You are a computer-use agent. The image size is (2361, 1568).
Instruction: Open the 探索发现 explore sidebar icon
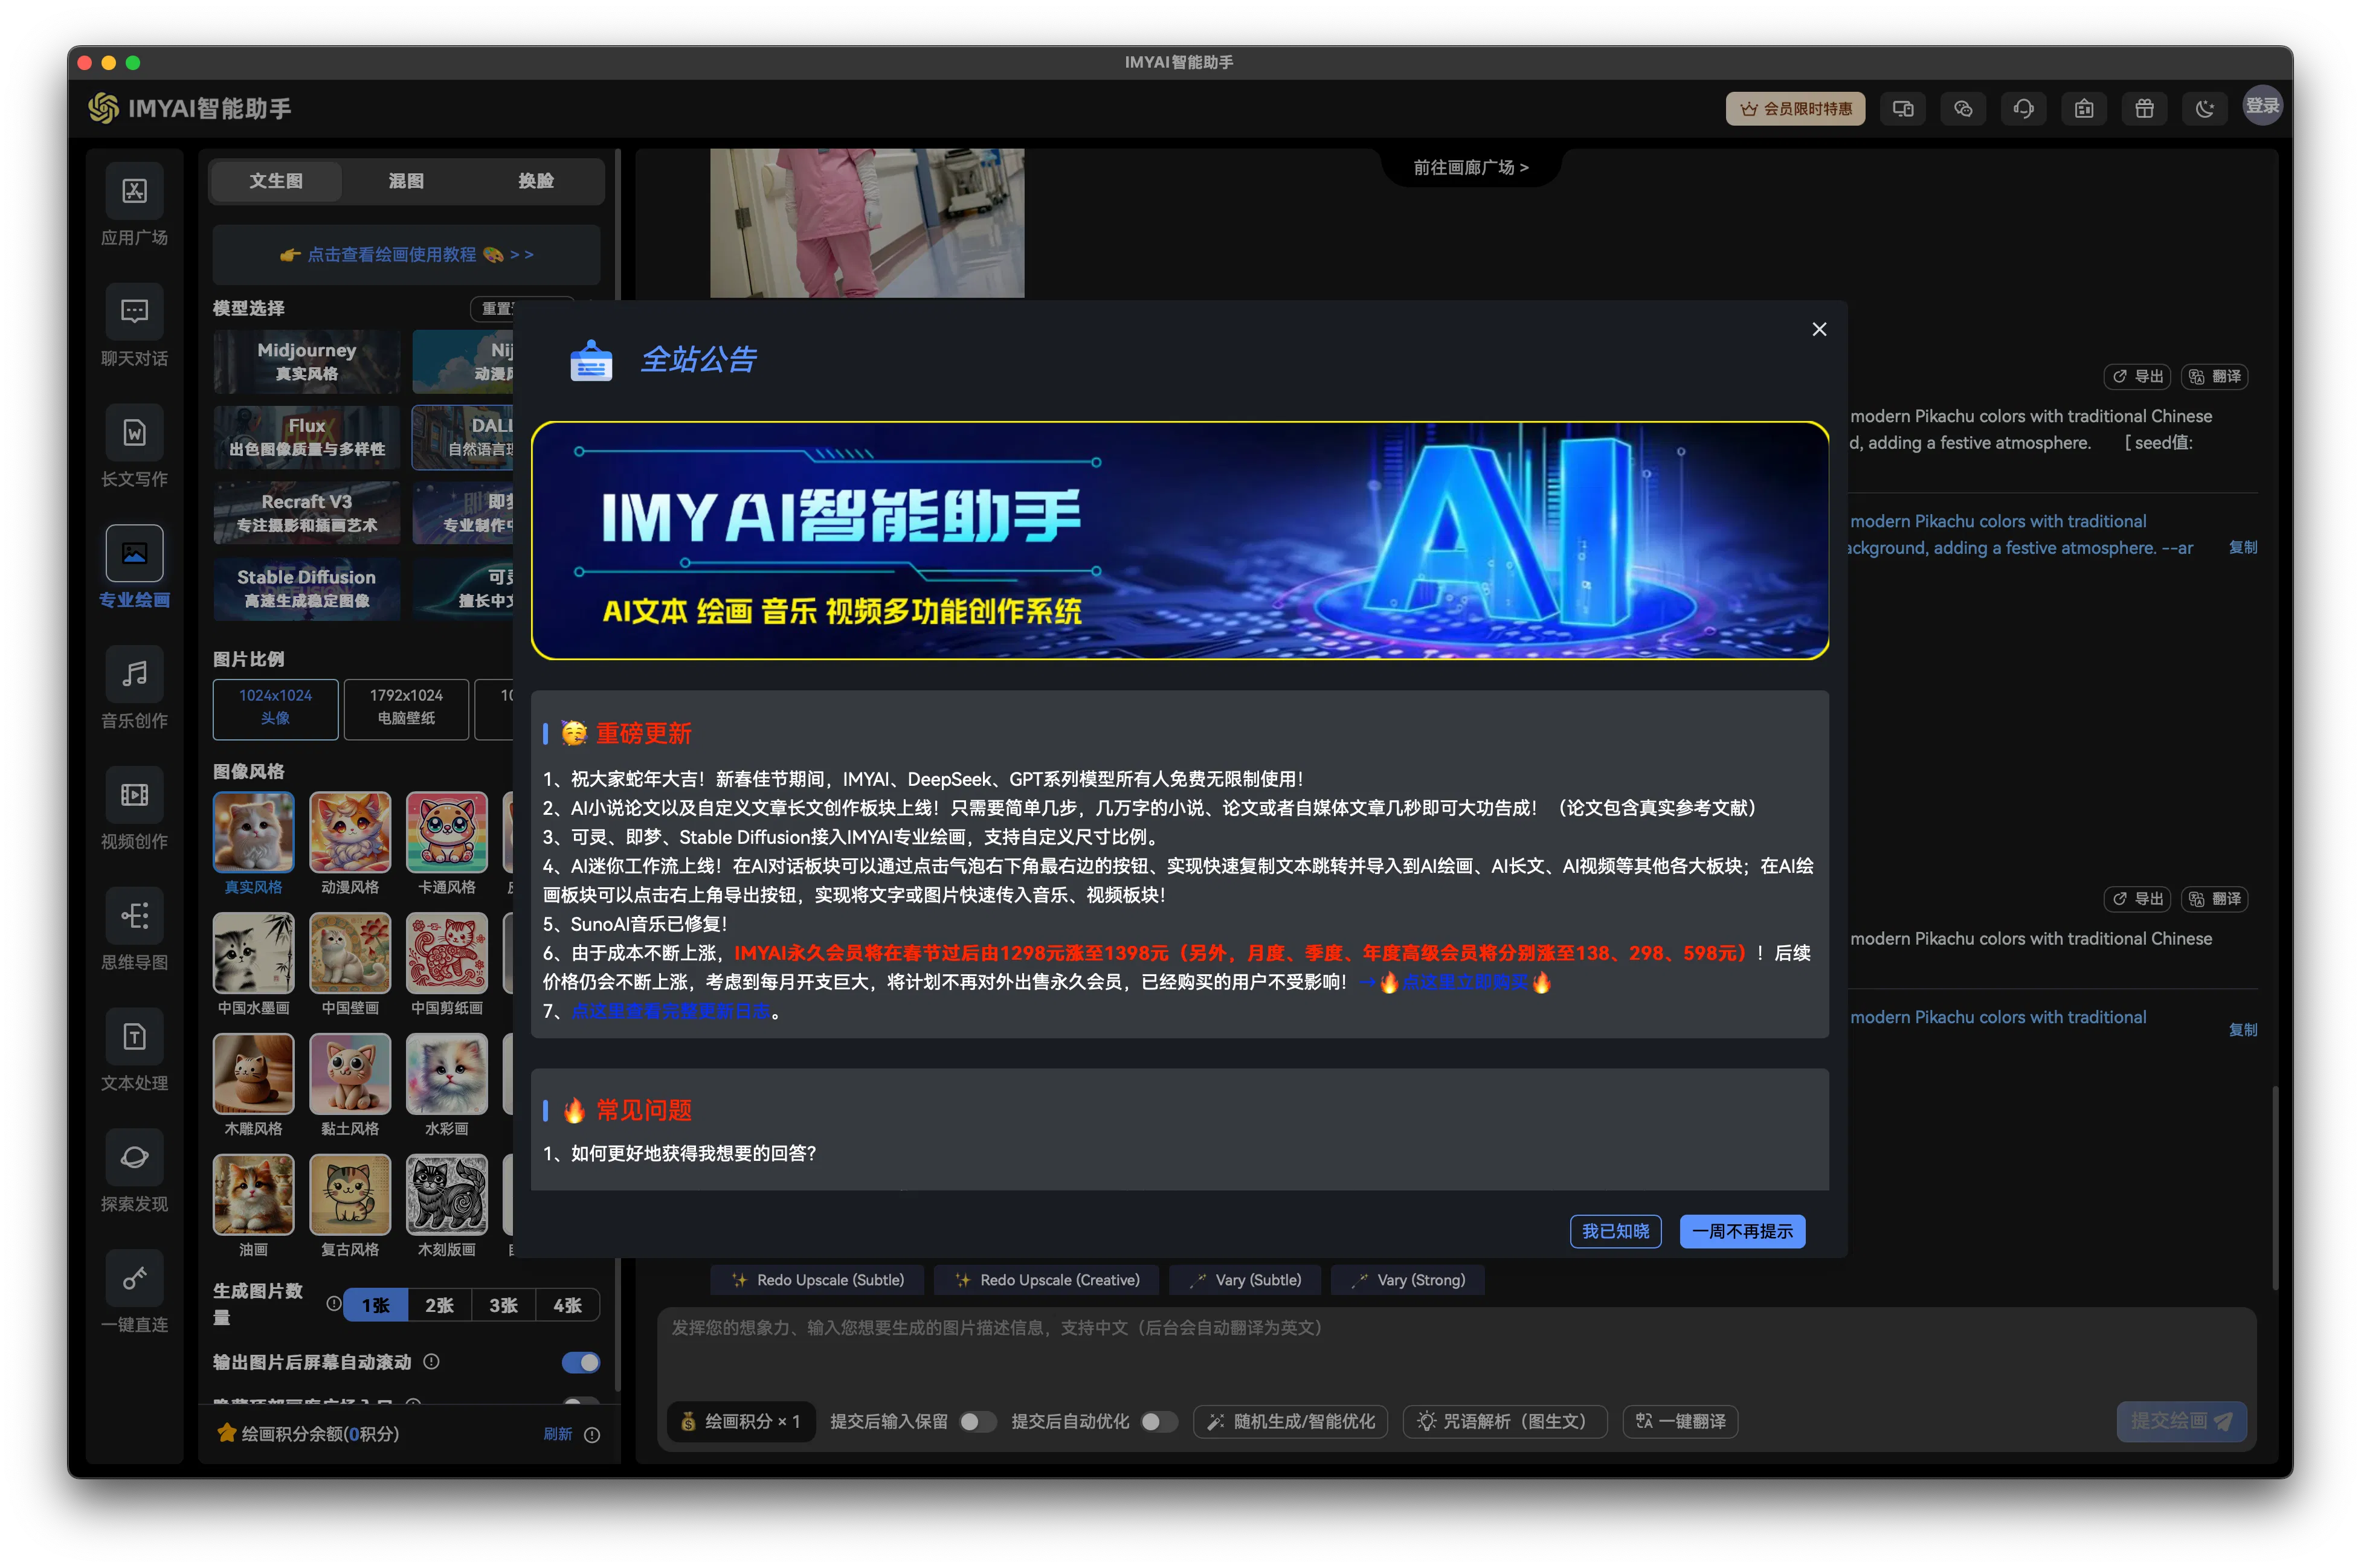coord(134,1158)
